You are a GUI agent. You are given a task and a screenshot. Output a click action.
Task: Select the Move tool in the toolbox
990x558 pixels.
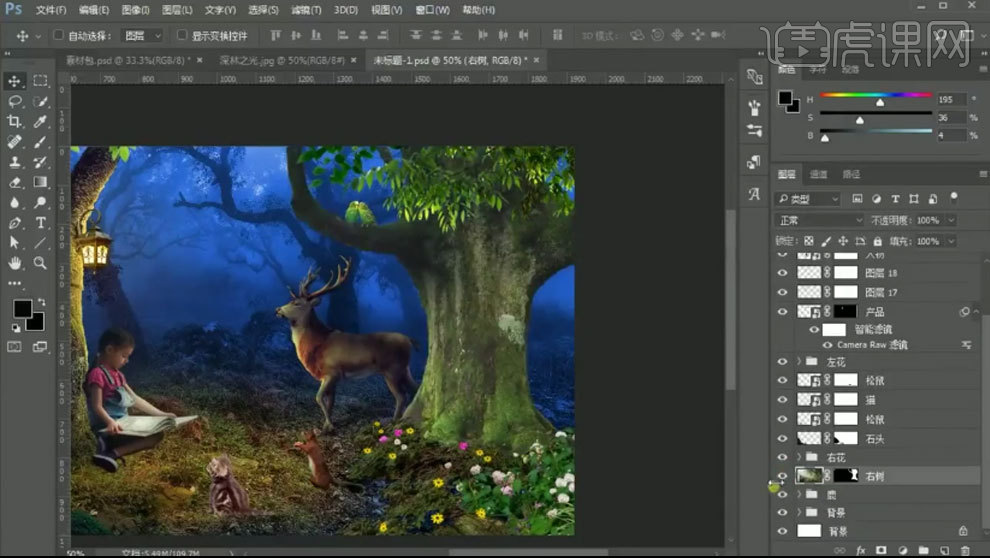pyautogui.click(x=14, y=81)
